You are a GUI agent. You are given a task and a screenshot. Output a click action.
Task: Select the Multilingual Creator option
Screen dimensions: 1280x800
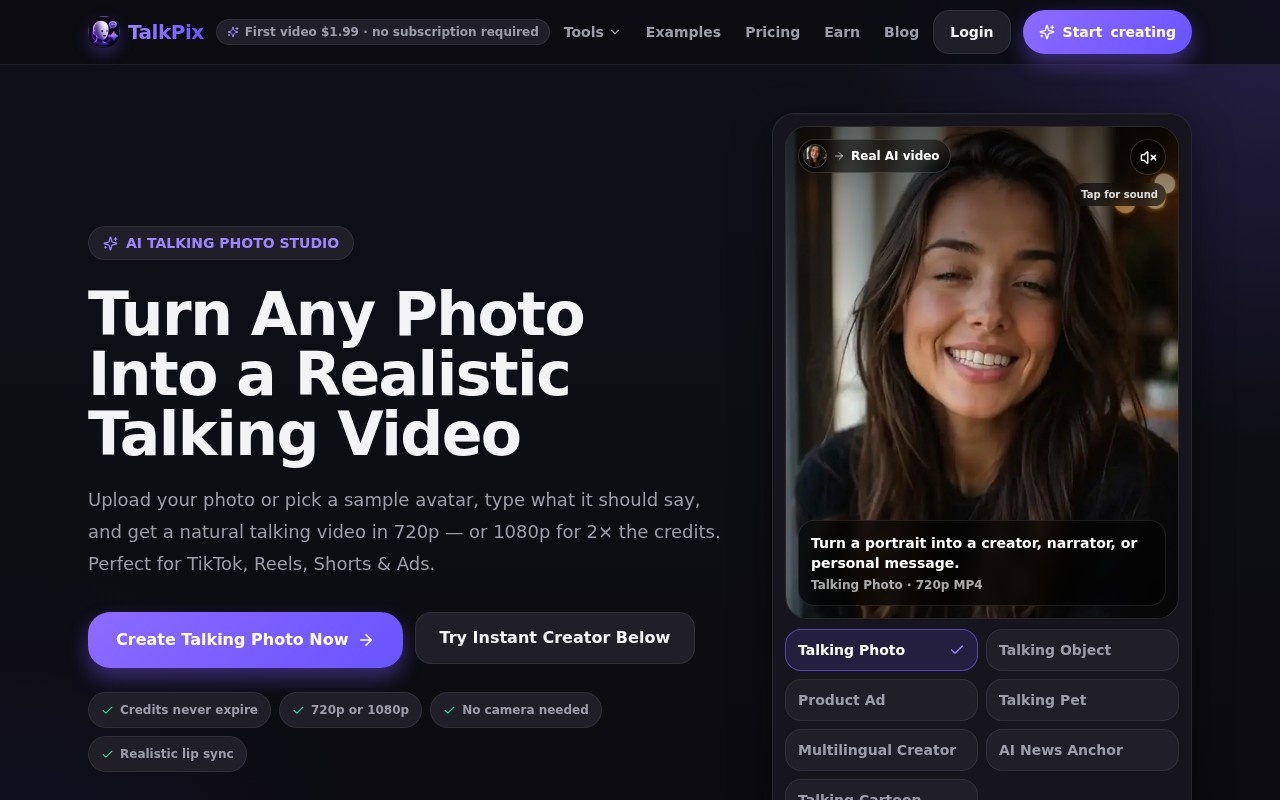pos(881,750)
